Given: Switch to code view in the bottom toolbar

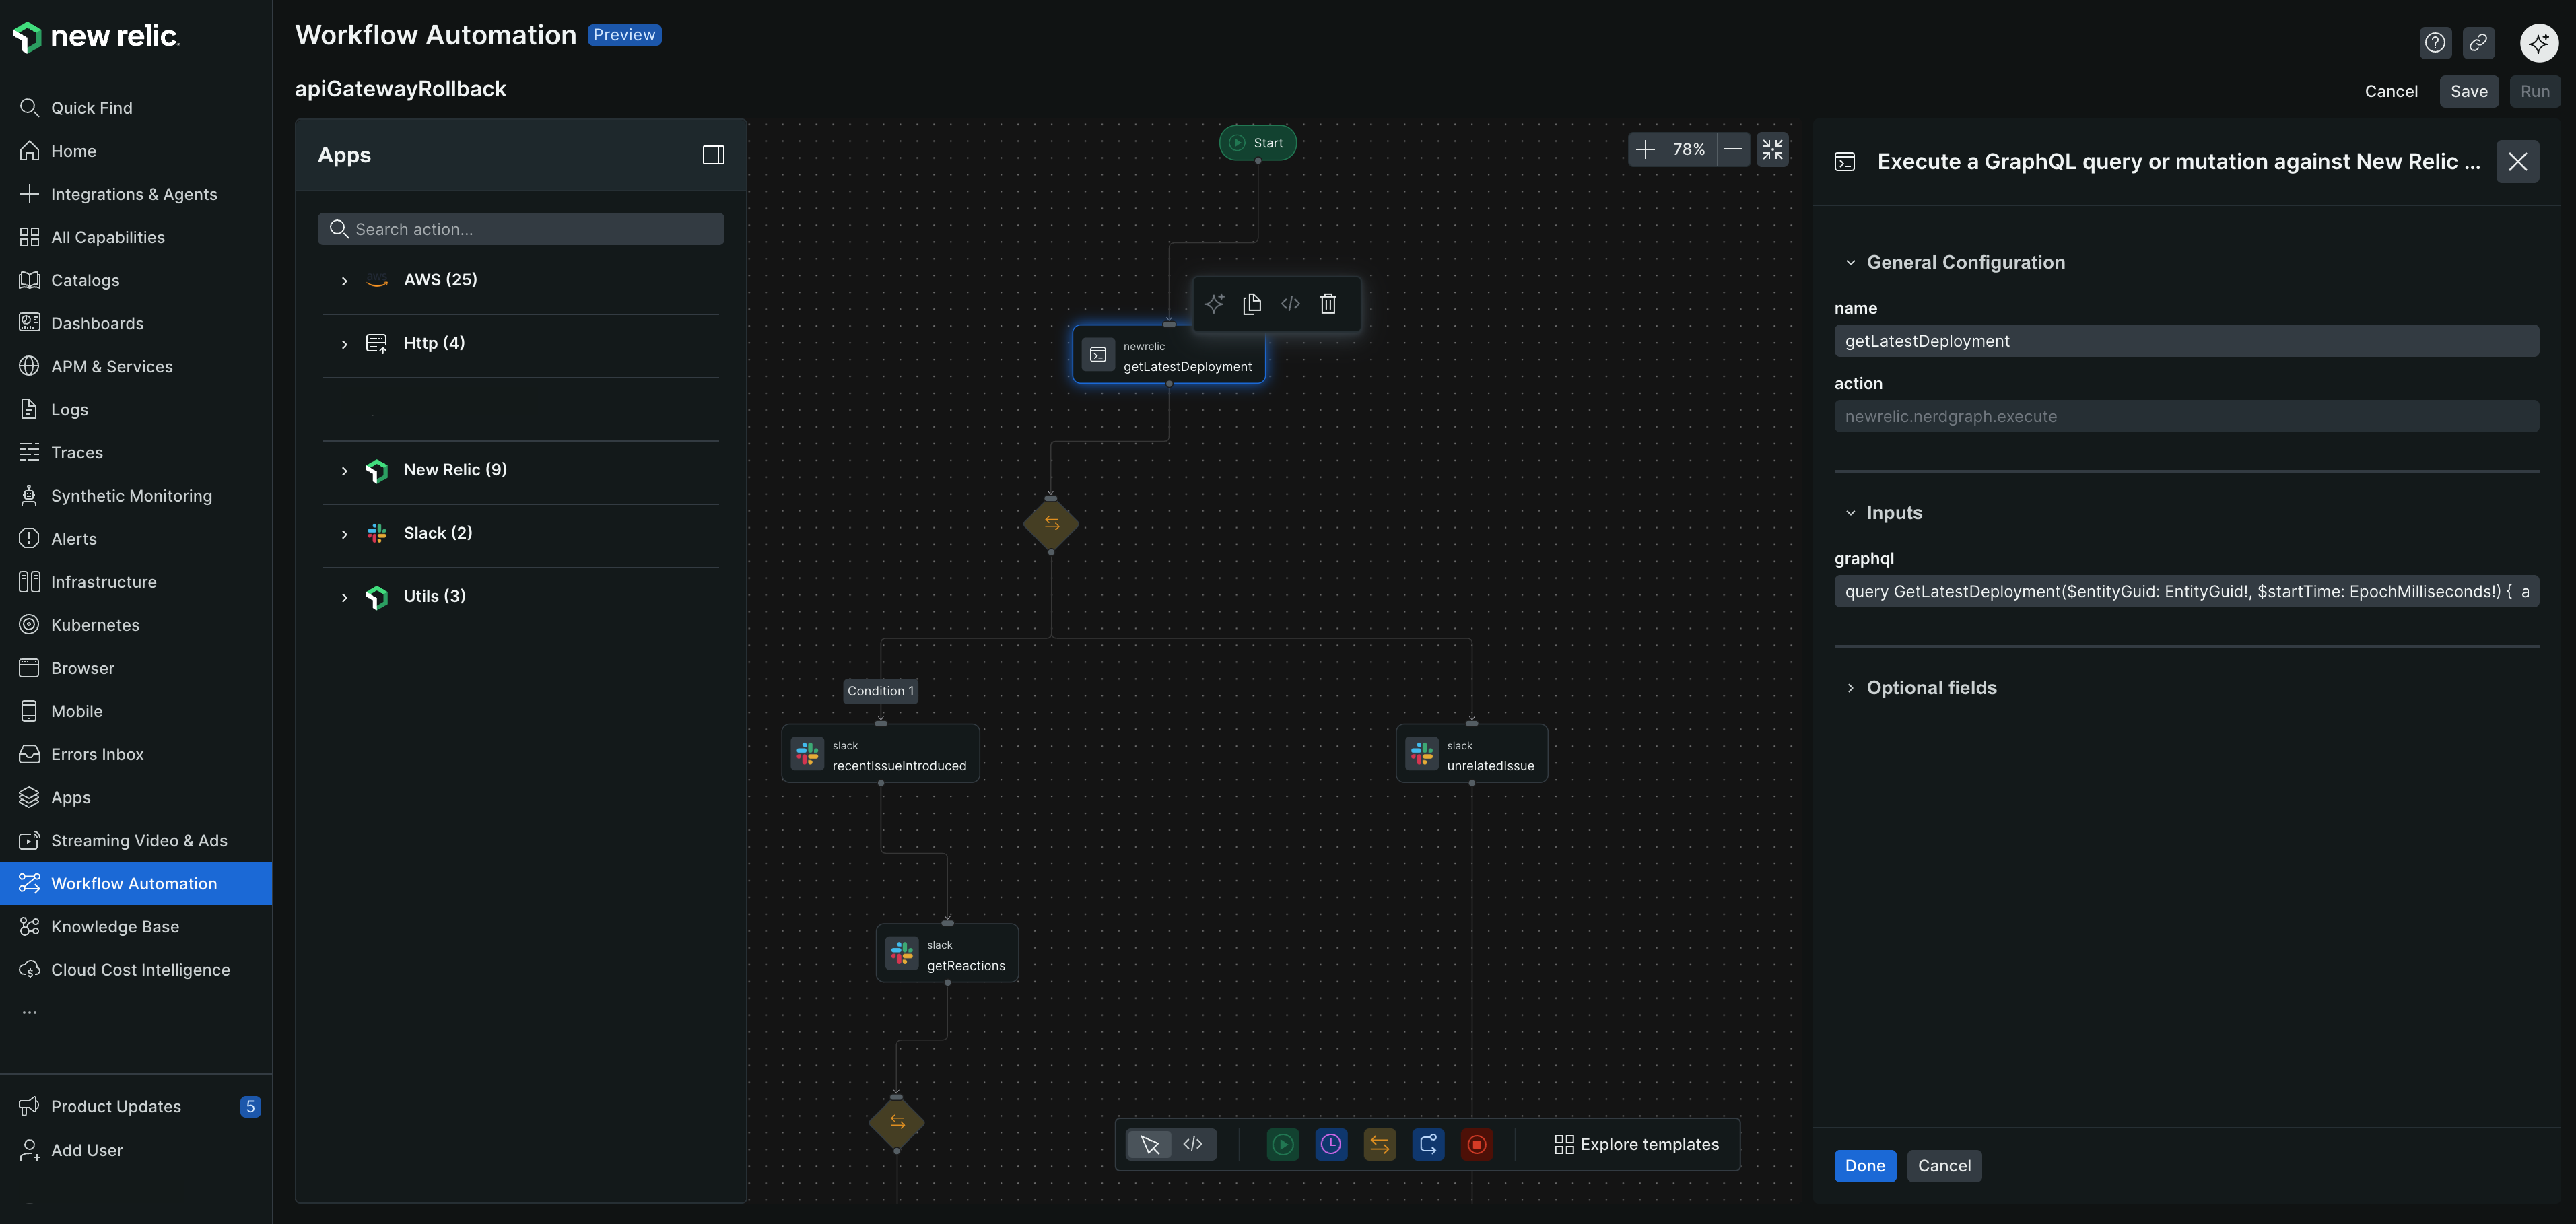Looking at the screenshot, I should point(1193,1144).
